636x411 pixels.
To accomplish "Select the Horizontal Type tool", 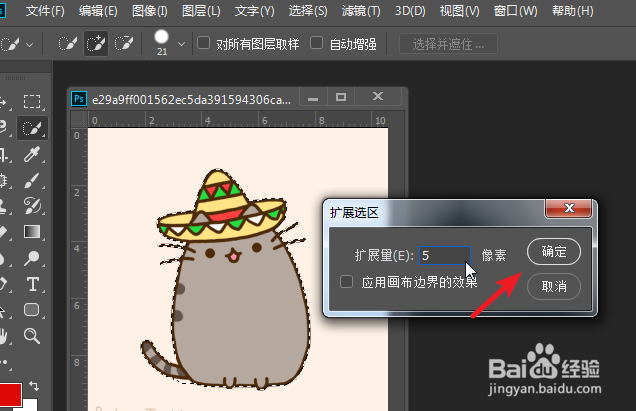I will click(32, 284).
